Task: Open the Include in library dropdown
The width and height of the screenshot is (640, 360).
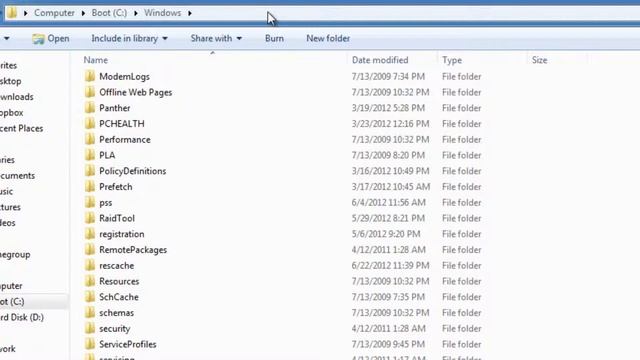Action: pyautogui.click(x=129, y=38)
